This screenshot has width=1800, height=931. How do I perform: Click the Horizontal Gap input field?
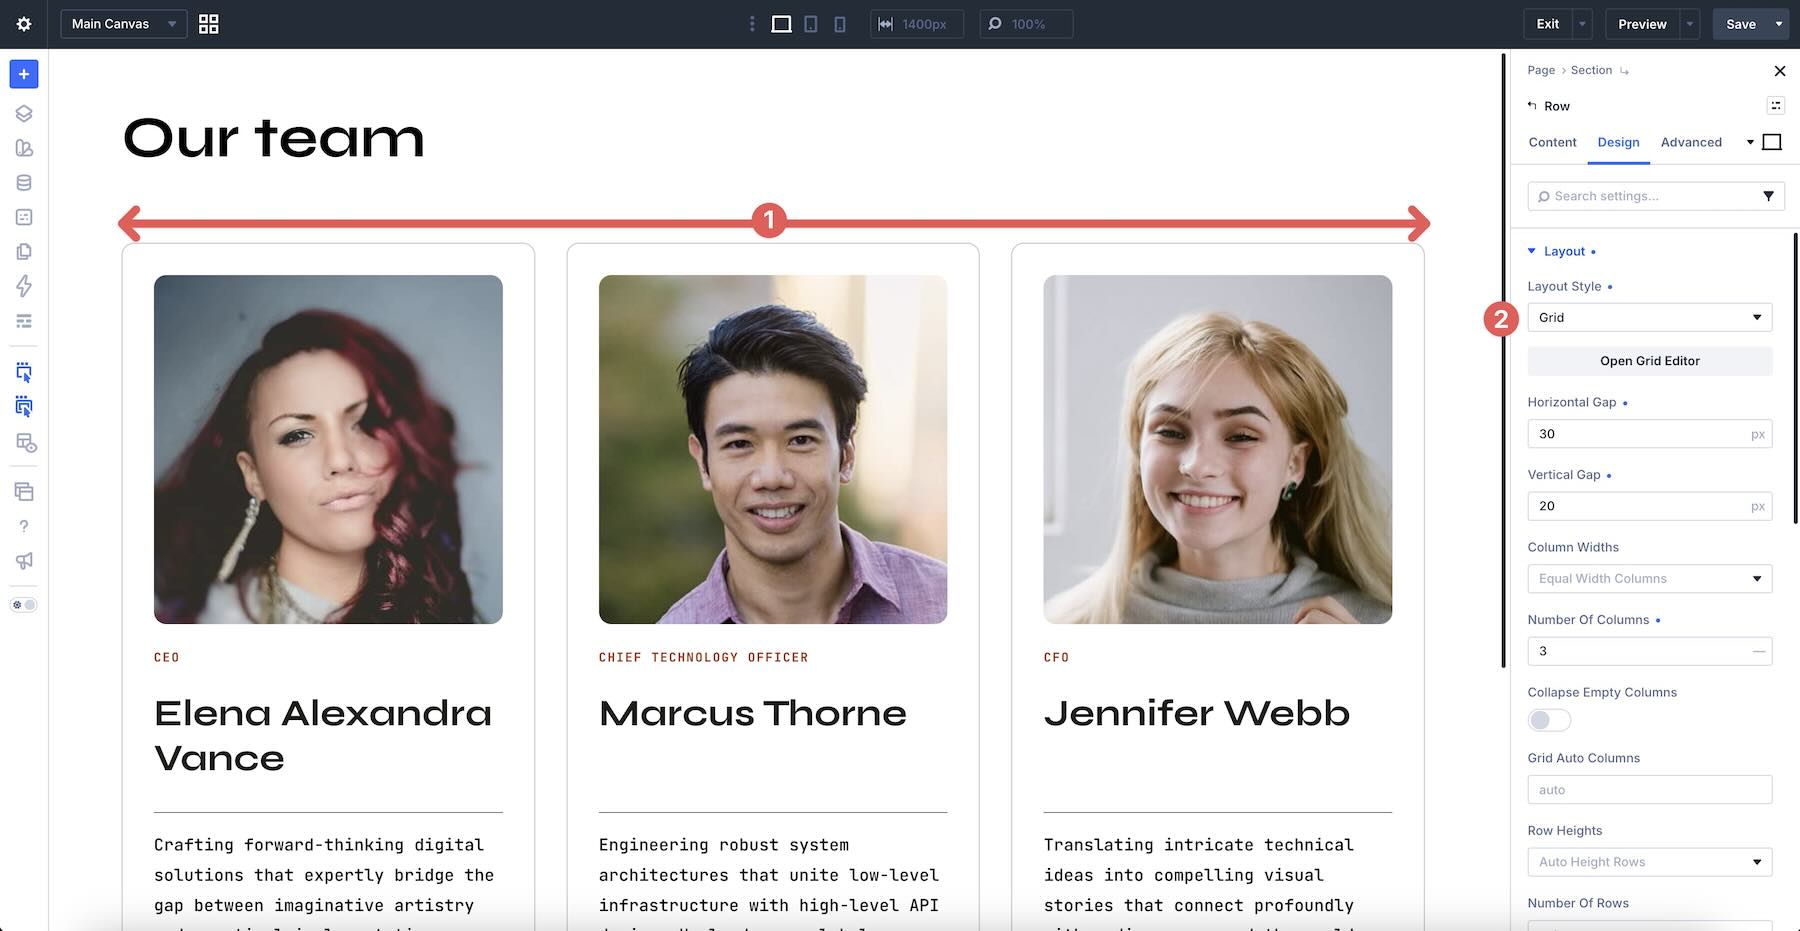click(1650, 434)
